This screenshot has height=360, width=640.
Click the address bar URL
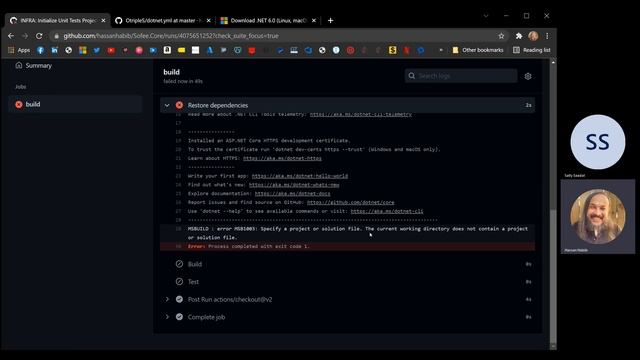[171, 36]
